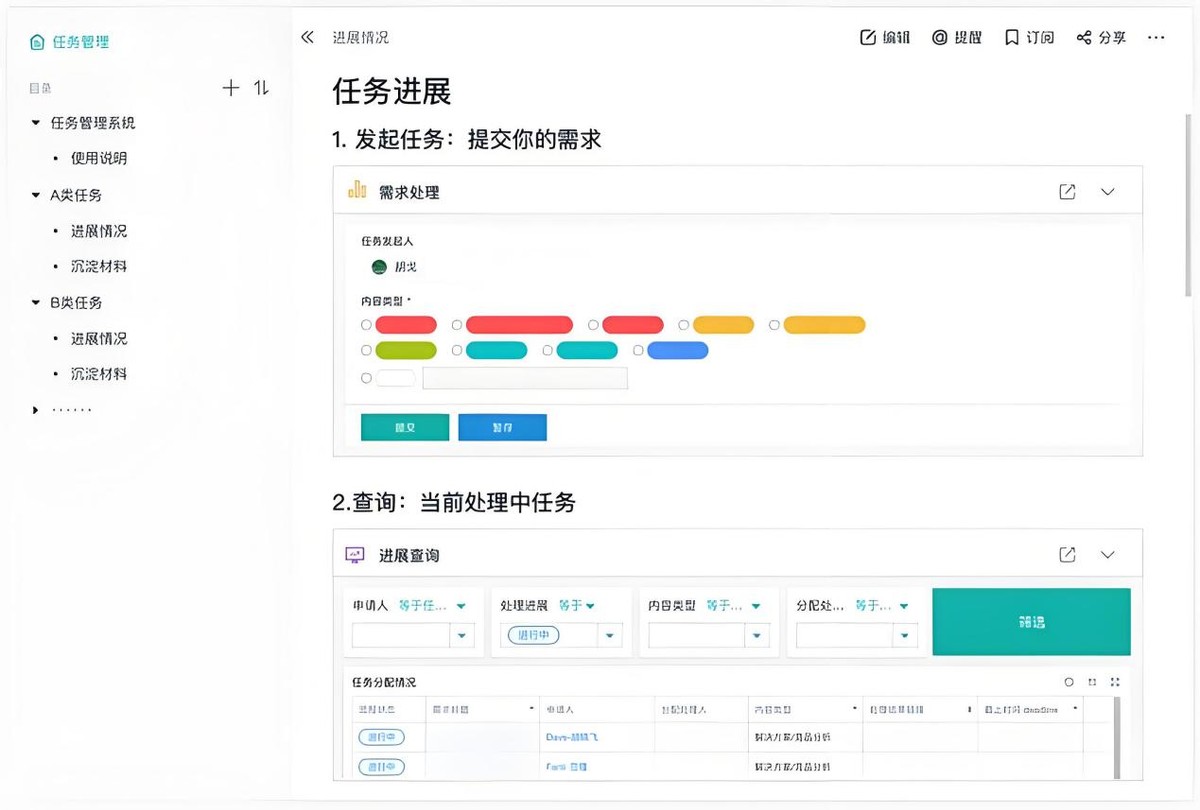Select the green content type radio button
Screen dimensions: 1200x810
coord(366,351)
